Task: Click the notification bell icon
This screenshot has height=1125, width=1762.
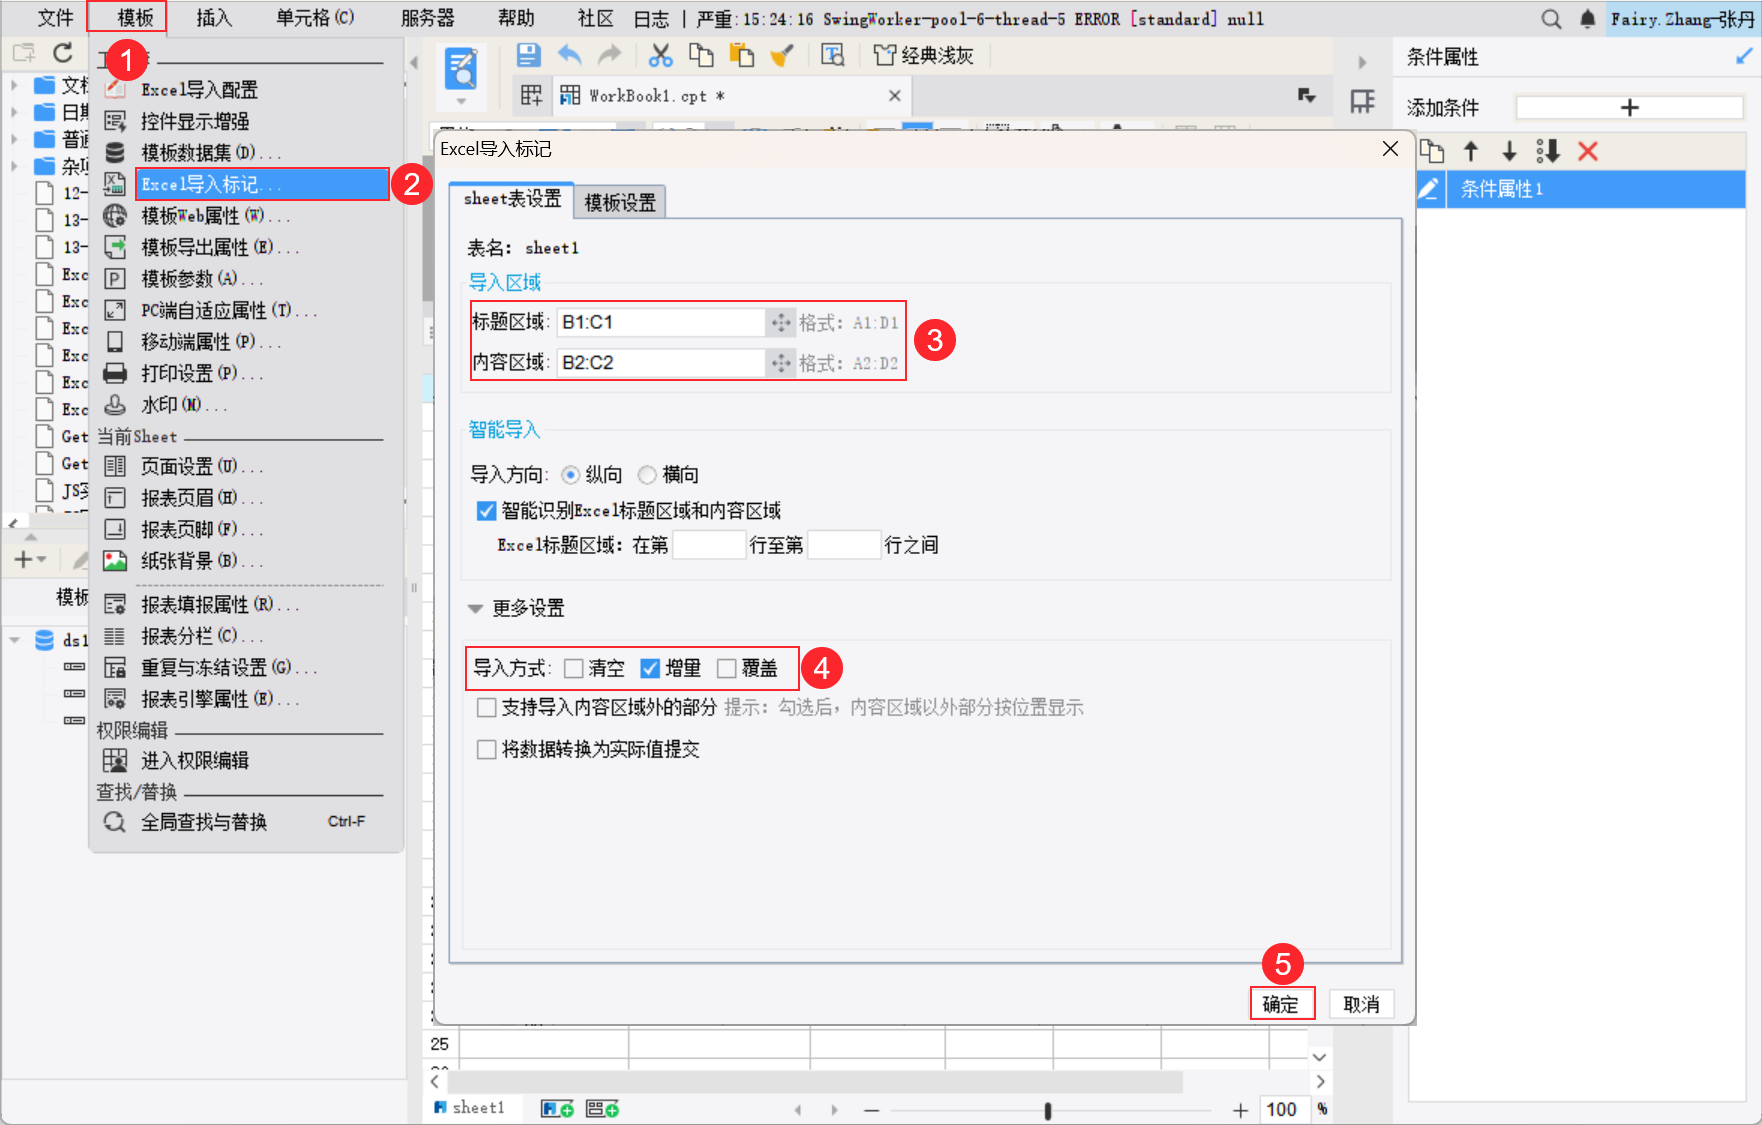Action: click(x=1588, y=19)
